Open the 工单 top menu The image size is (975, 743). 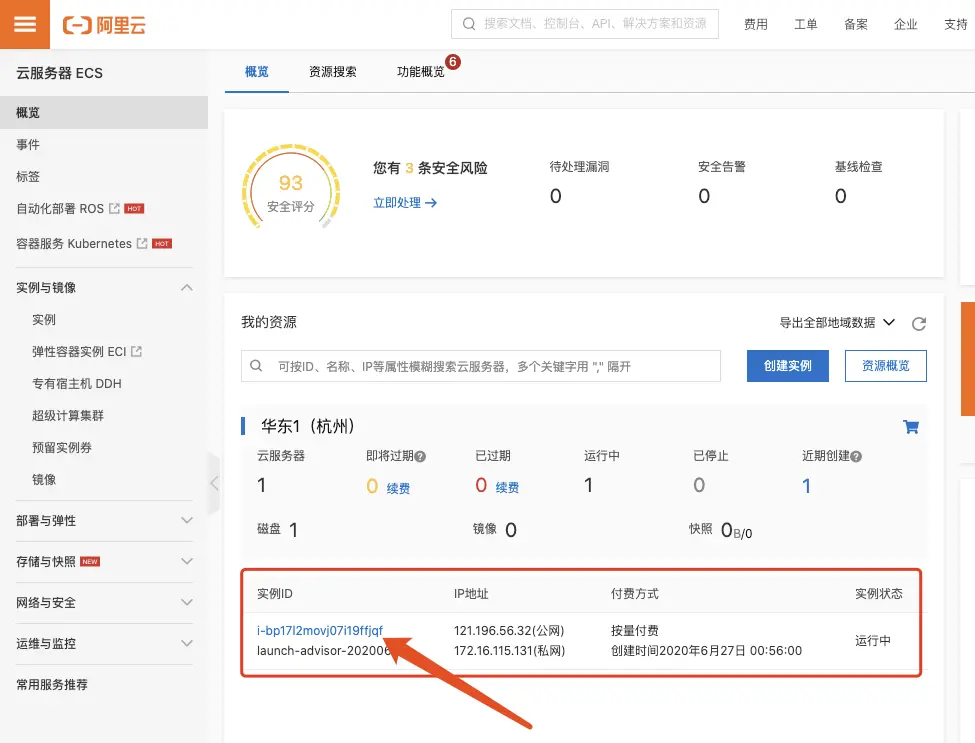[806, 24]
